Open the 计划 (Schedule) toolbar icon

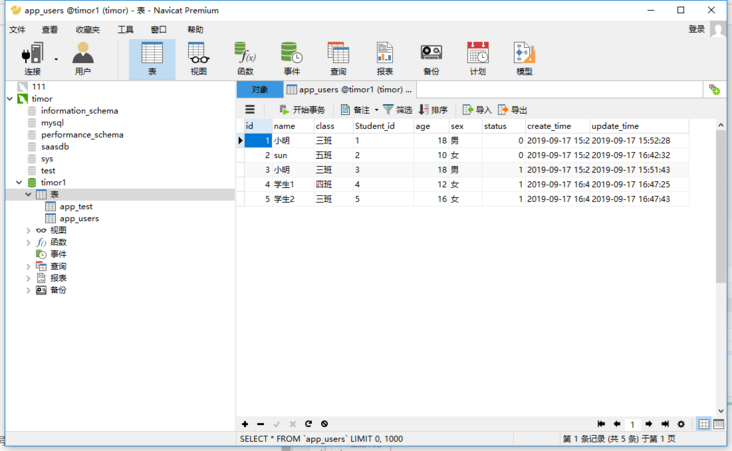point(478,59)
